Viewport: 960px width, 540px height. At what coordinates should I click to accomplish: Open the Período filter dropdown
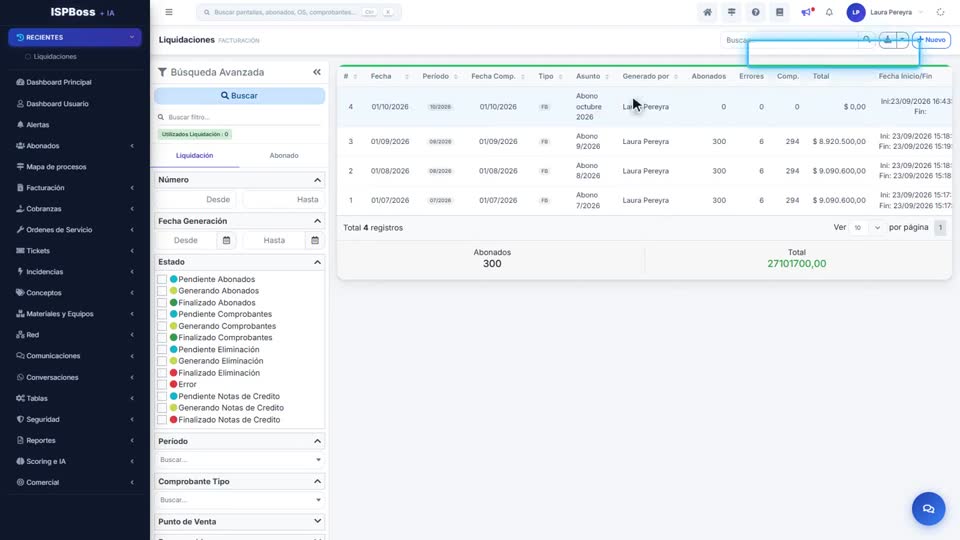pos(239,460)
